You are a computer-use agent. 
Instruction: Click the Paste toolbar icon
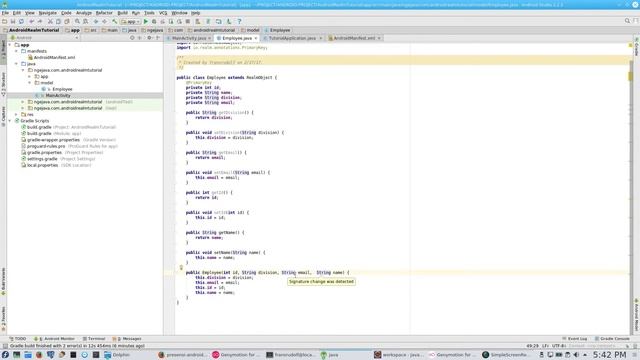[x=67, y=21]
